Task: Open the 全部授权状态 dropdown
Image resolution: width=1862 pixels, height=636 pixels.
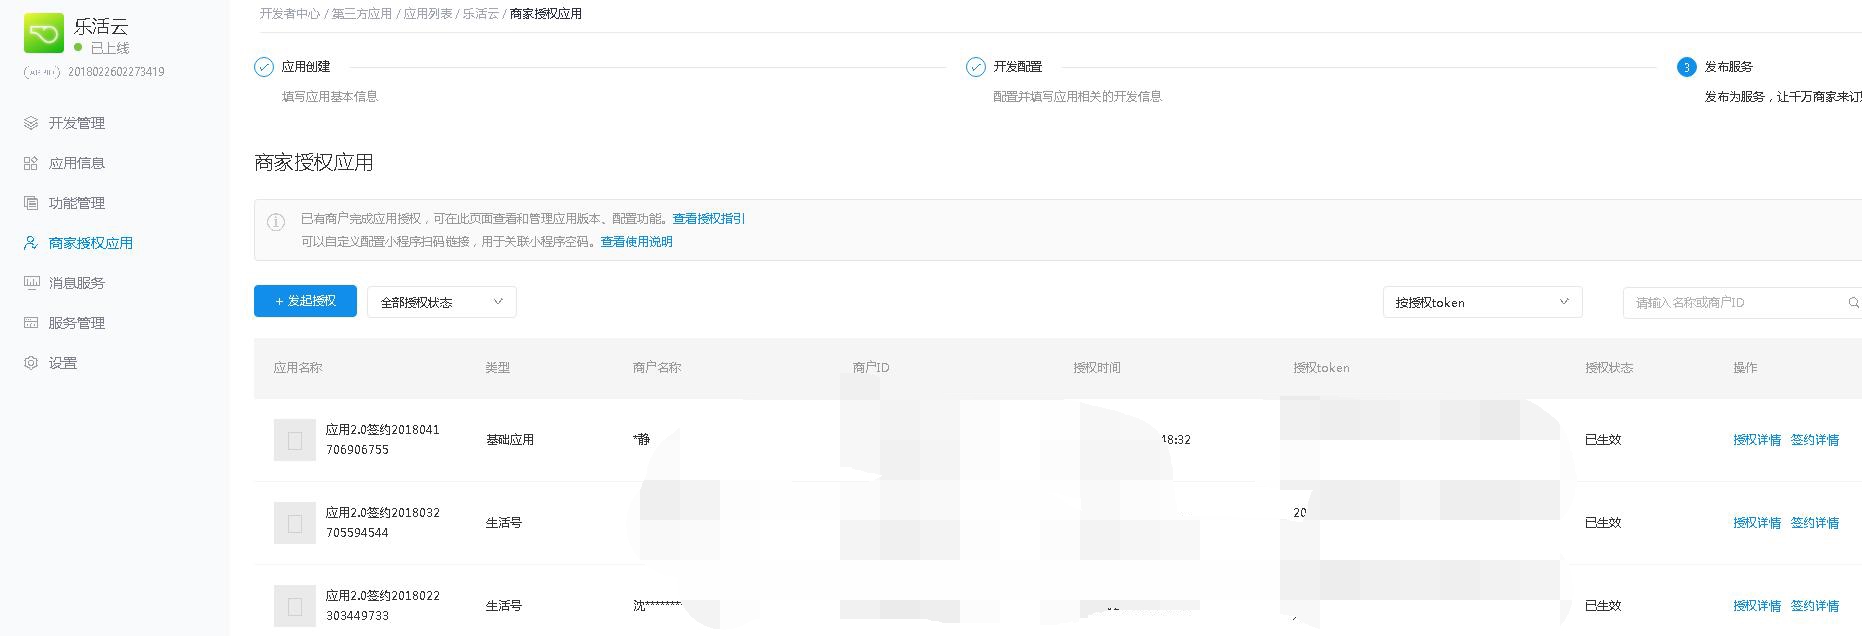Action: click(x=442, y=302)
